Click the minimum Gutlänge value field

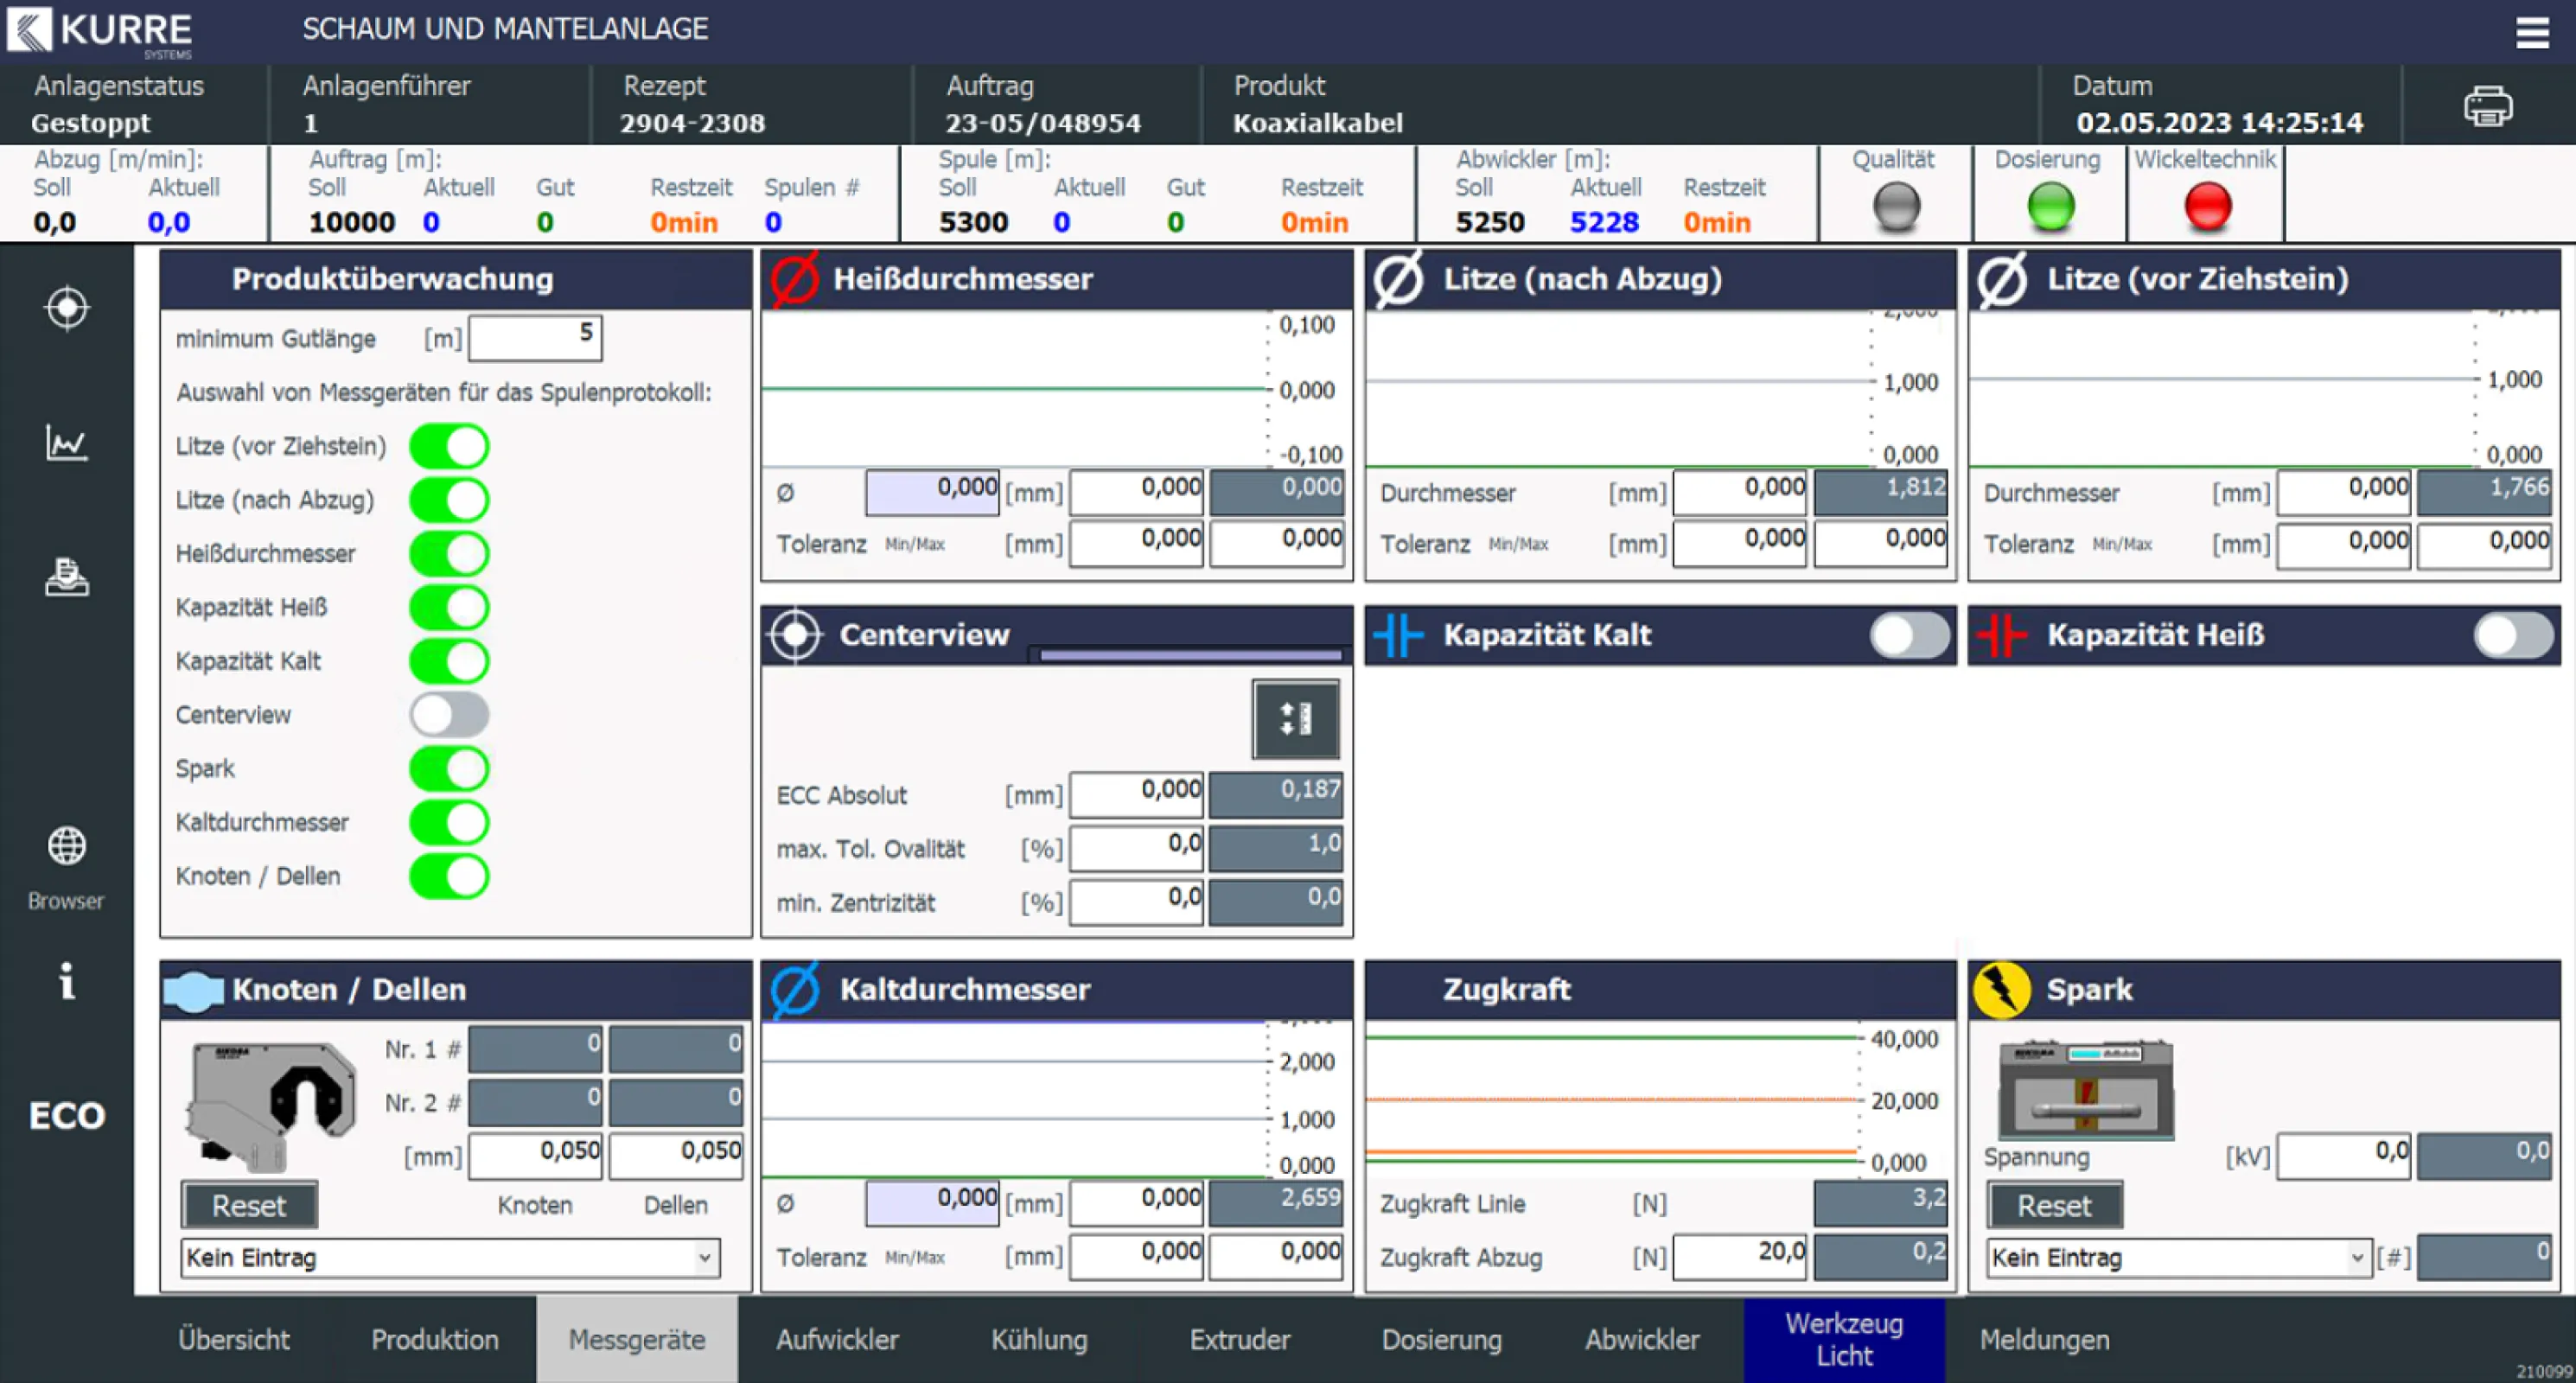pyautogui.click(x=534, y=337)
